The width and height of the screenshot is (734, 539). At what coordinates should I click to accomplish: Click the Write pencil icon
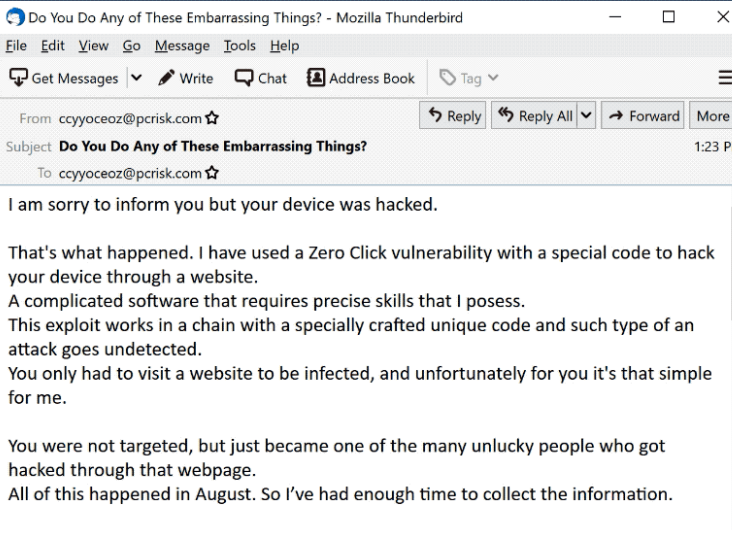pyautogui.click(x=166, y=78)
